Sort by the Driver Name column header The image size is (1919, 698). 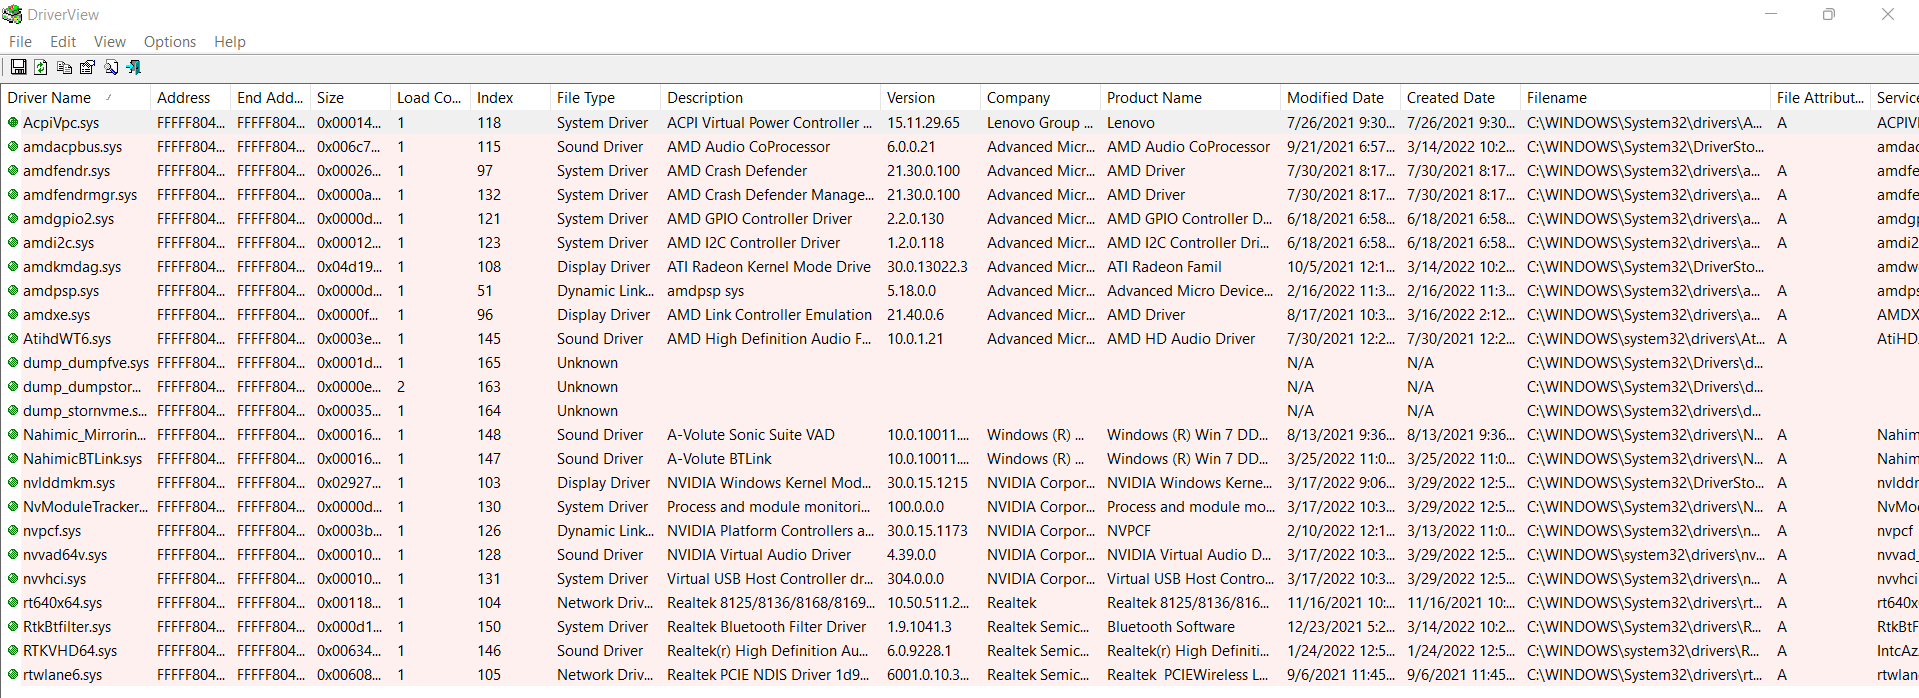76,97
